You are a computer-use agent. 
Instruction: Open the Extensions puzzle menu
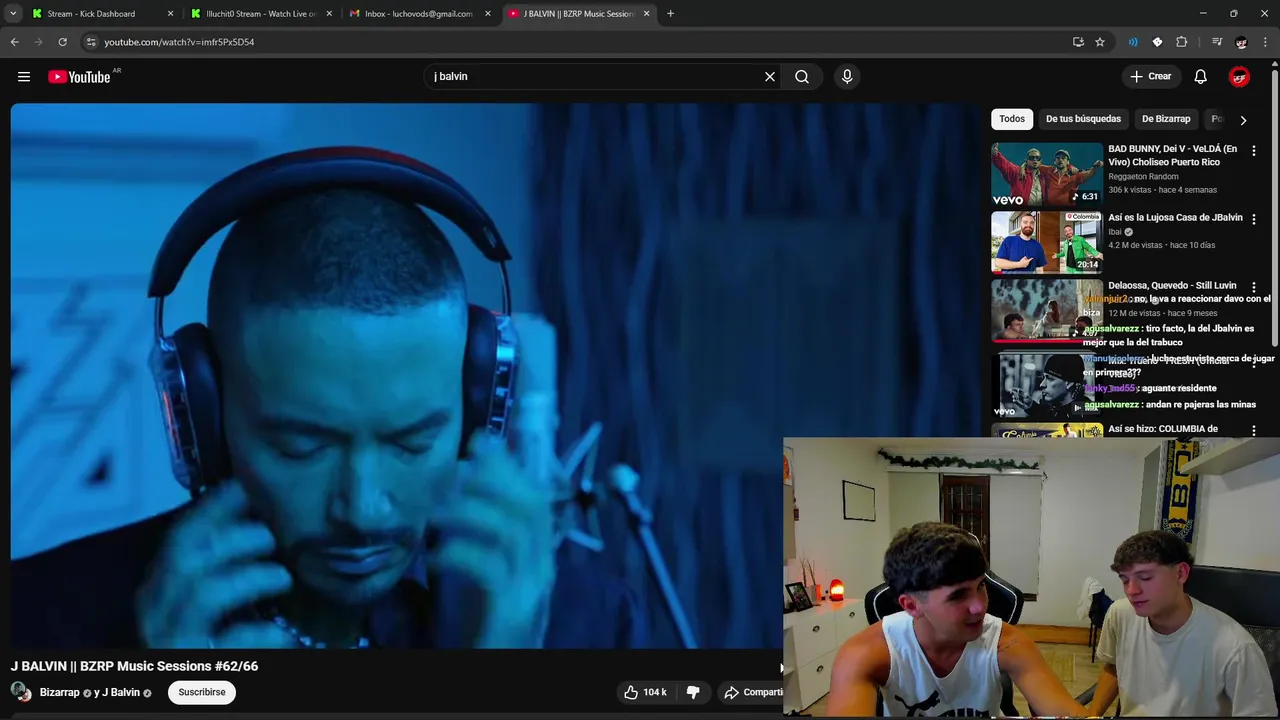tap(1182, 42)
